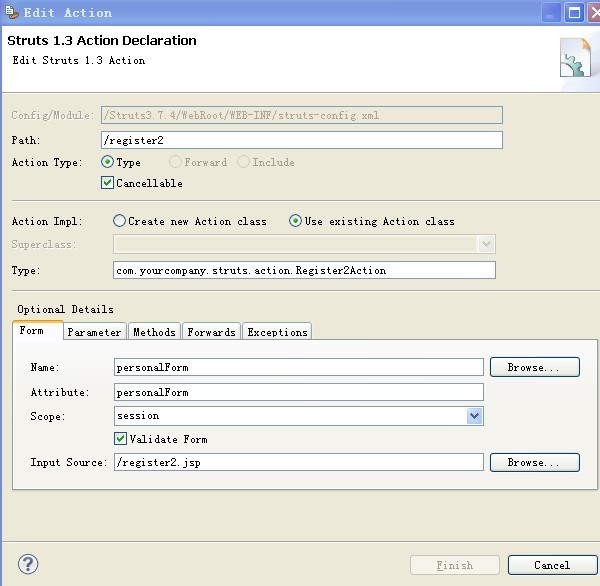Click the form Name field with personalForm
The image size is (600, 586).
[x=299, y=367]
